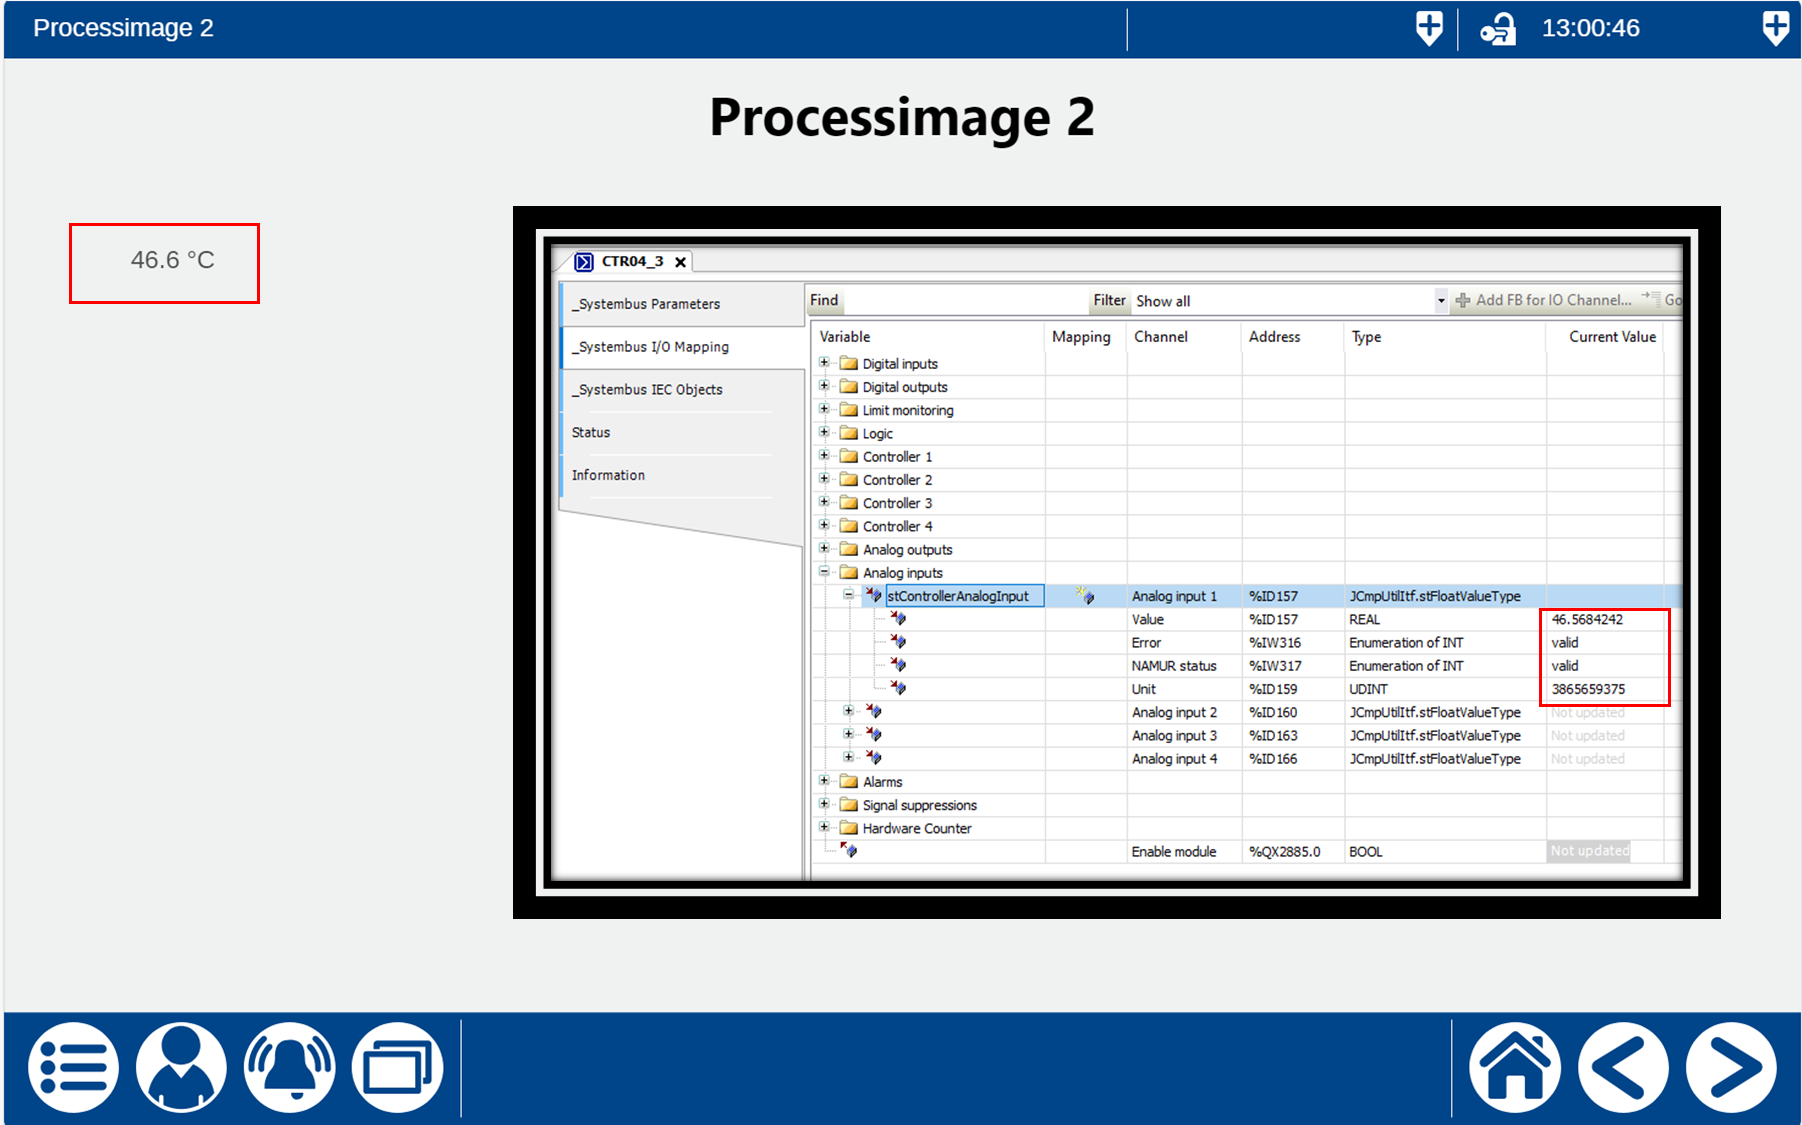Collapse the Analog inputs folder

tap(824, 572)
